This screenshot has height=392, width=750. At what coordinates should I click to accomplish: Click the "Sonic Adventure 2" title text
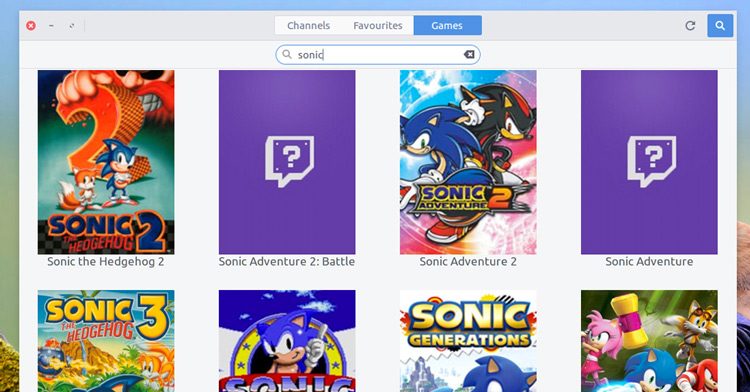pyautogui.click(x=468, y=261)
